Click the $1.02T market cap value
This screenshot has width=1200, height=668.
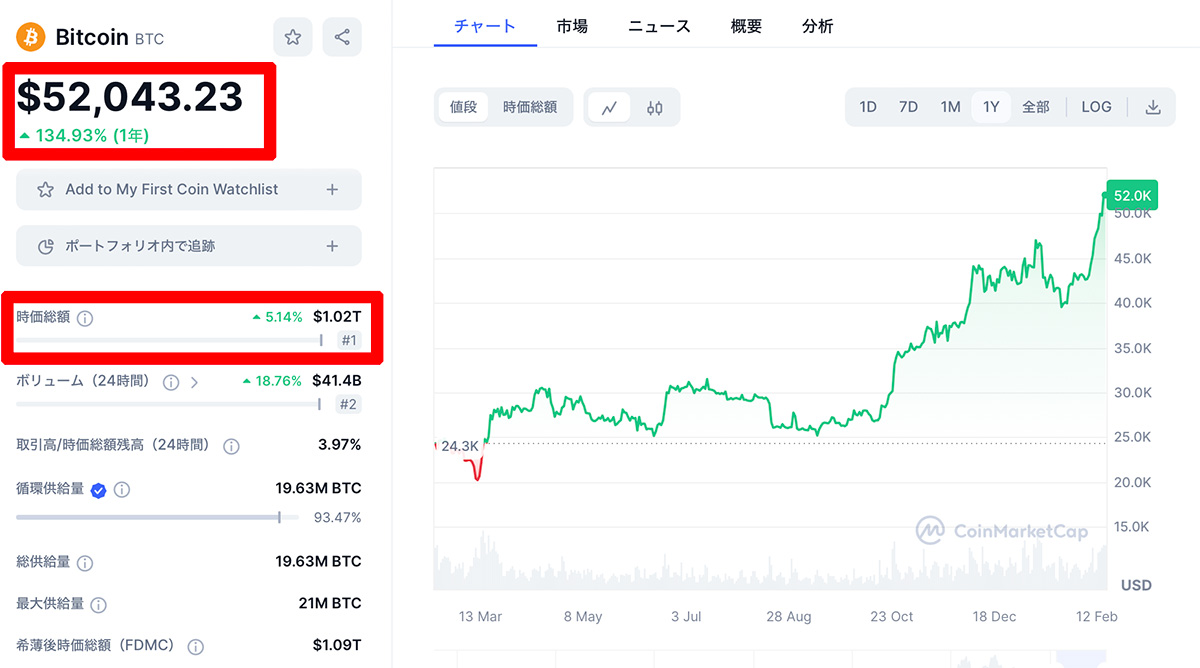(337, 317)
